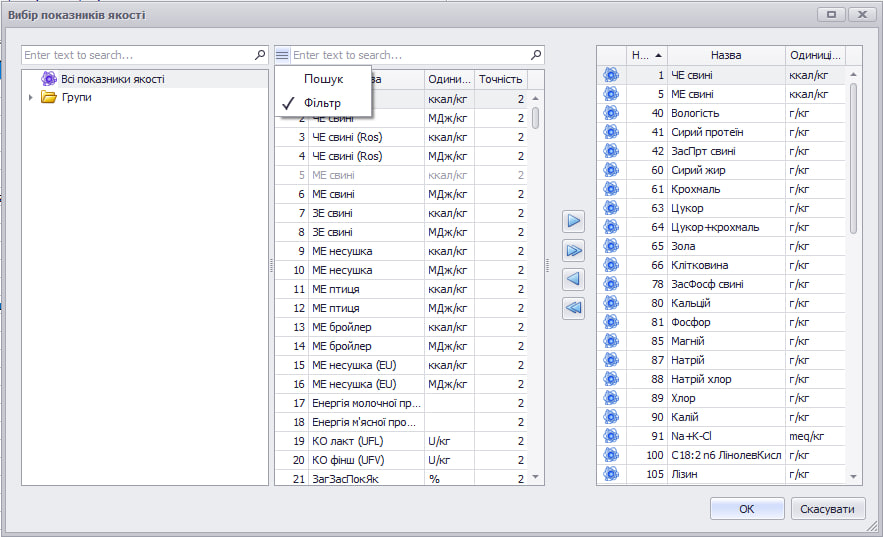Choose the checked Фільтр menu option

[323, 103]
